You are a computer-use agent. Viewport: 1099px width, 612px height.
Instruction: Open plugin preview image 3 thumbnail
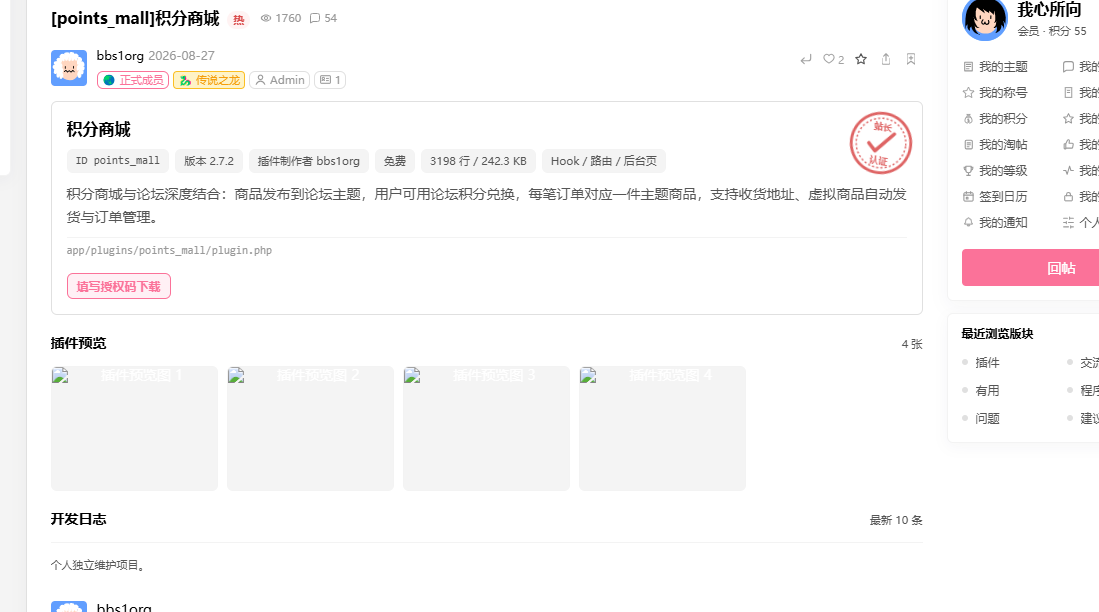tap(486, 428)
